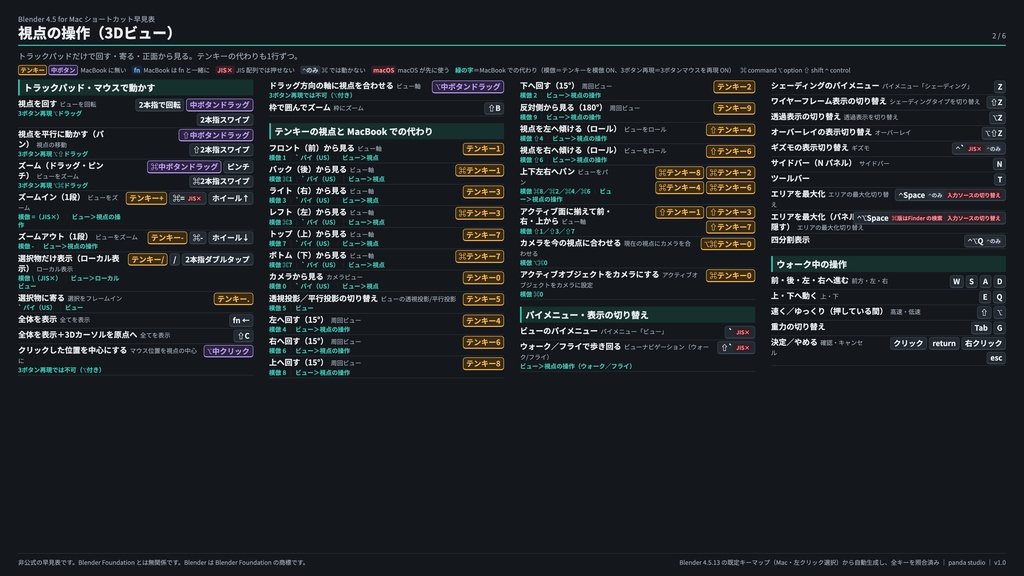Click the esc key badge
This screenshot has height=576, width=1024.
[x=996, y=358]
